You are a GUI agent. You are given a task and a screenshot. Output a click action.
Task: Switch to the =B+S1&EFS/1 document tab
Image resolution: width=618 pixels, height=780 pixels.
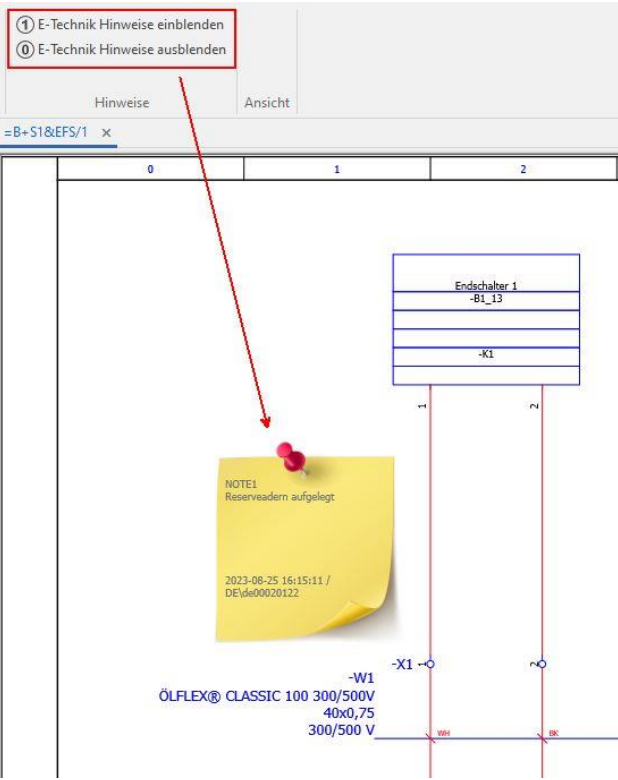[47, 132]
